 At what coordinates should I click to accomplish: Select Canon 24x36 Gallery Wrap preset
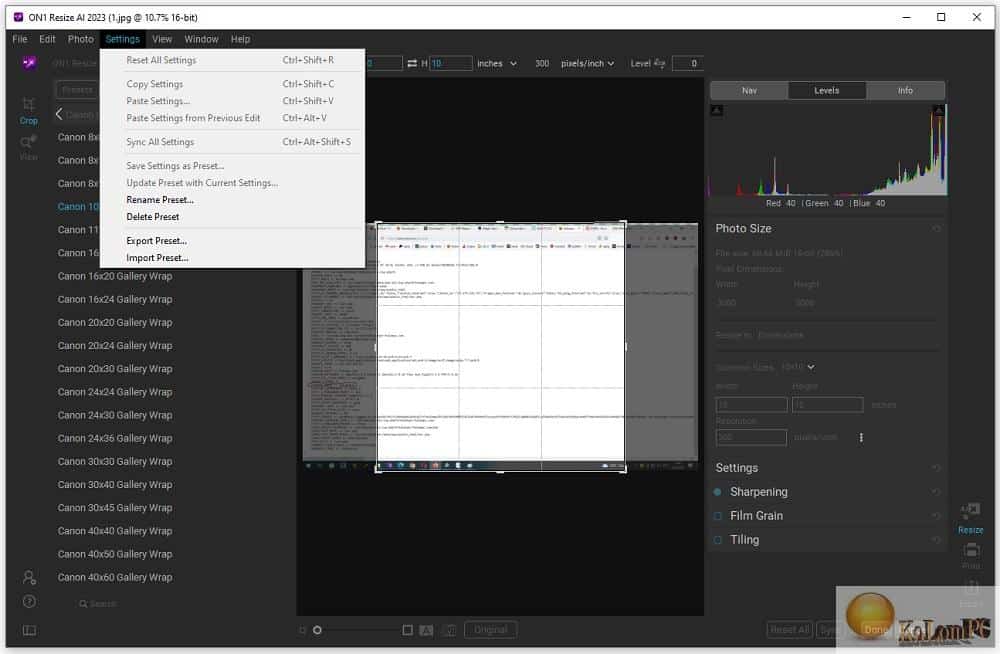115,438
